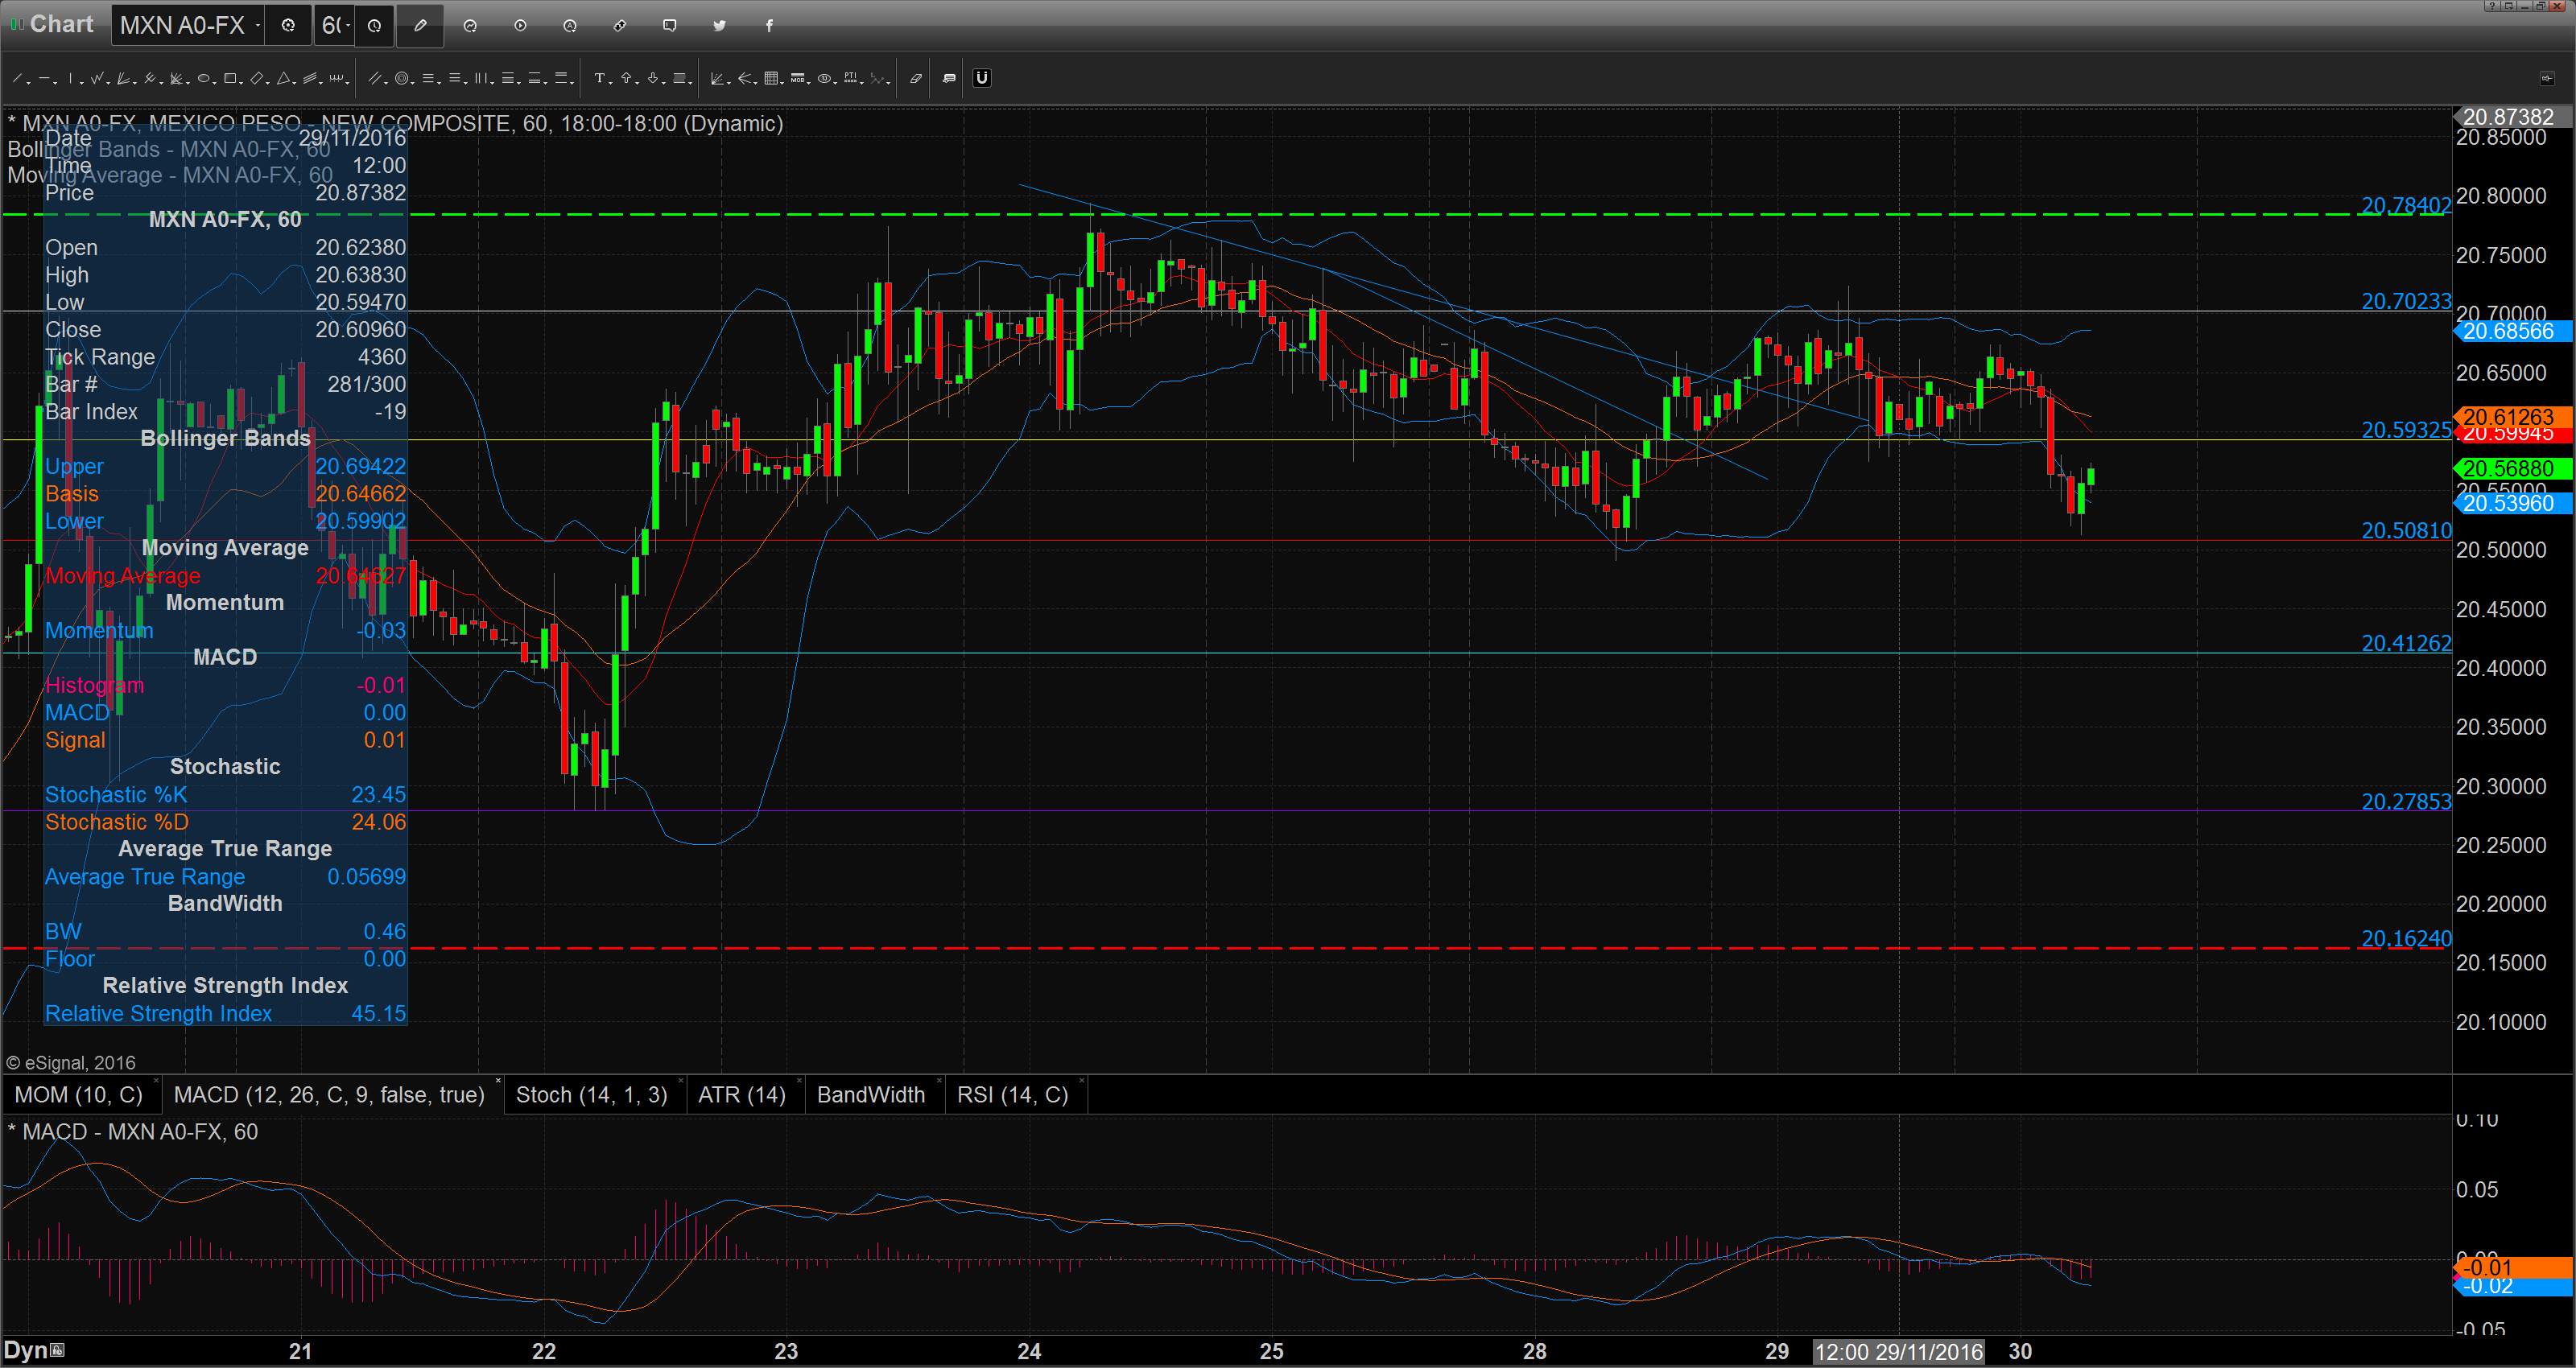Toggle the pencil drawing toolbar button
Image resolution: width=2576 pixels, height=1368 pixels.
(x=420, y=26)
